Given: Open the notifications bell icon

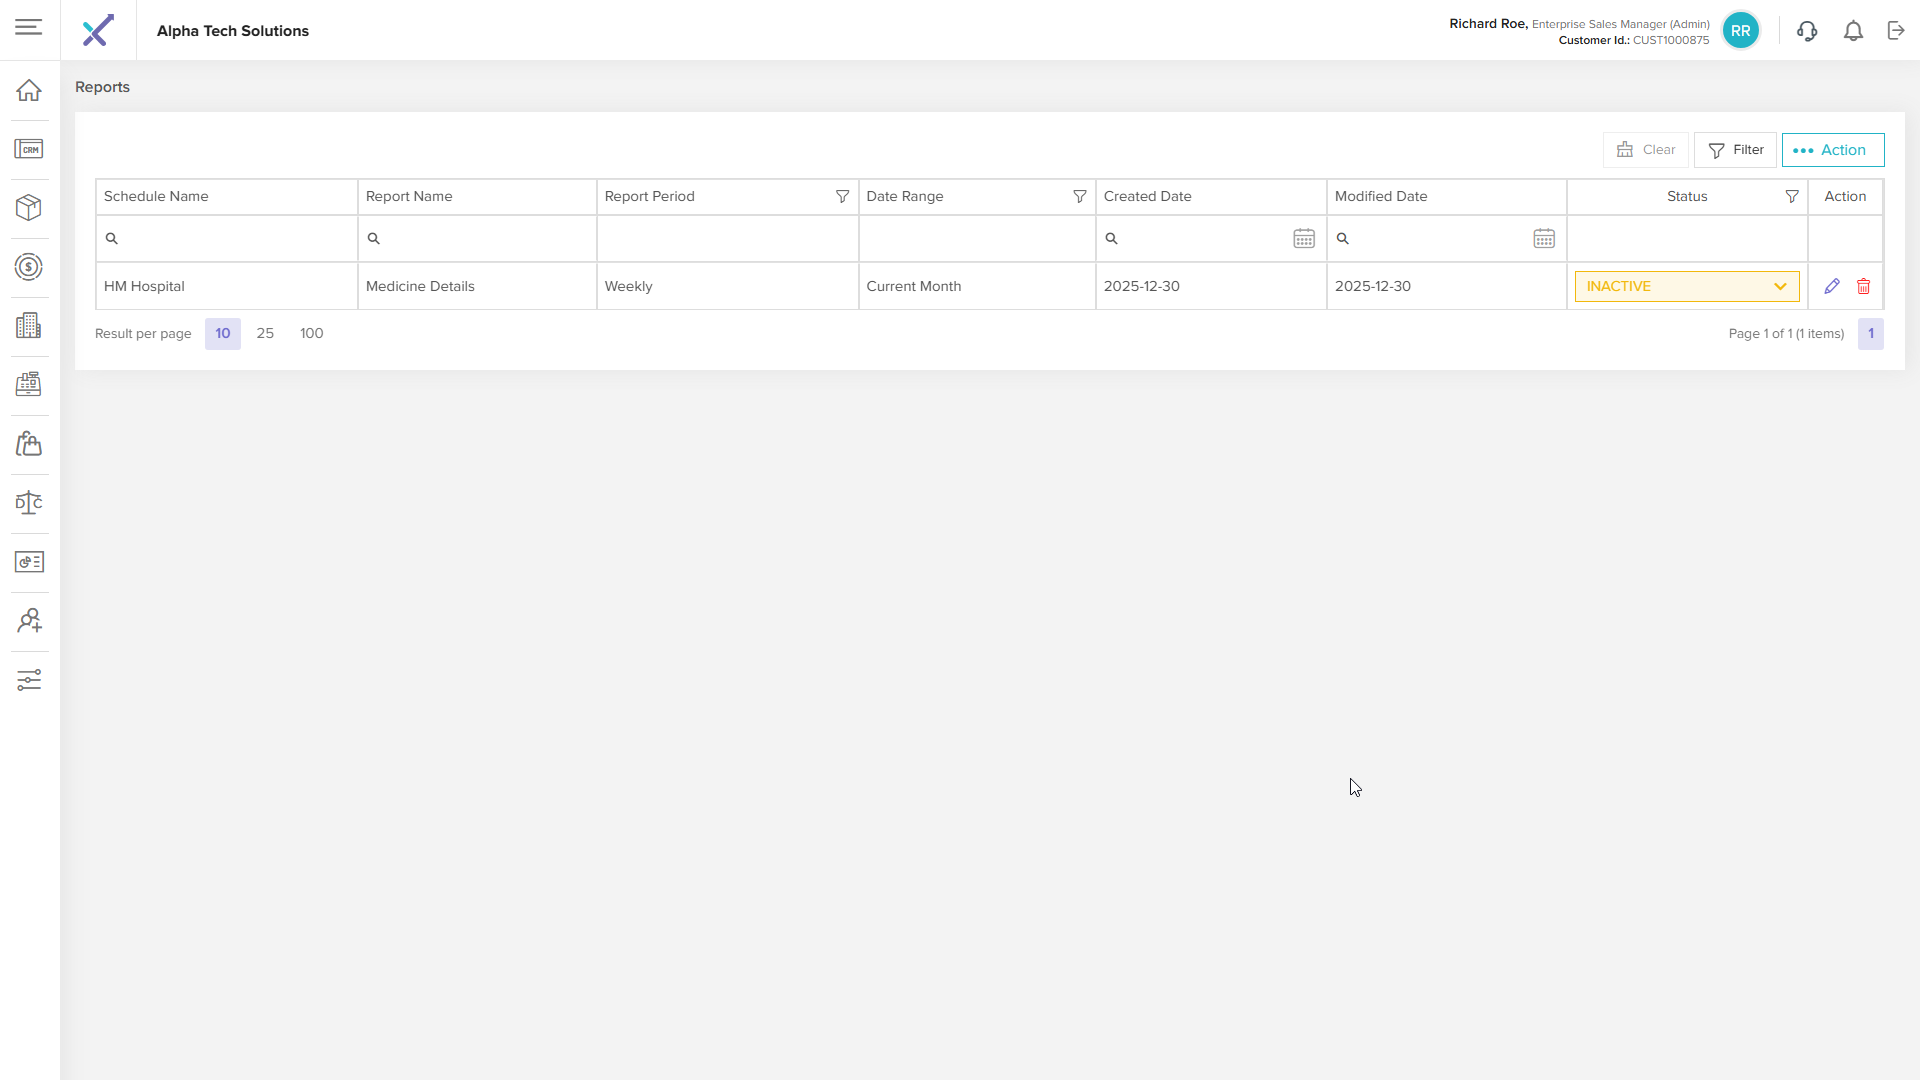Looking at the screenshot, I should [x=1853, y=31].
